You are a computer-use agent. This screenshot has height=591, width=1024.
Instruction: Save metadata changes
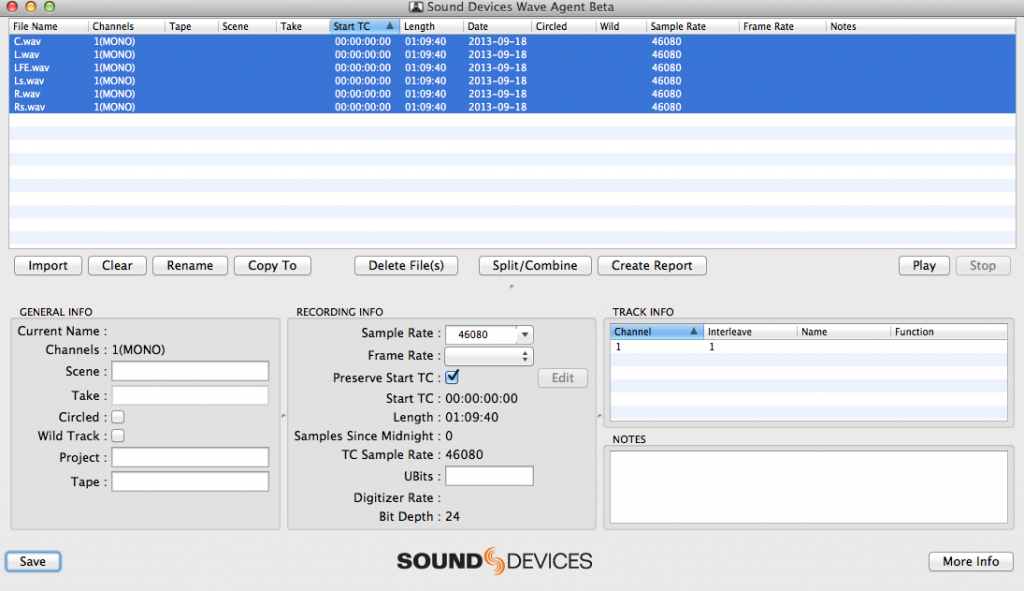point(33,562)
